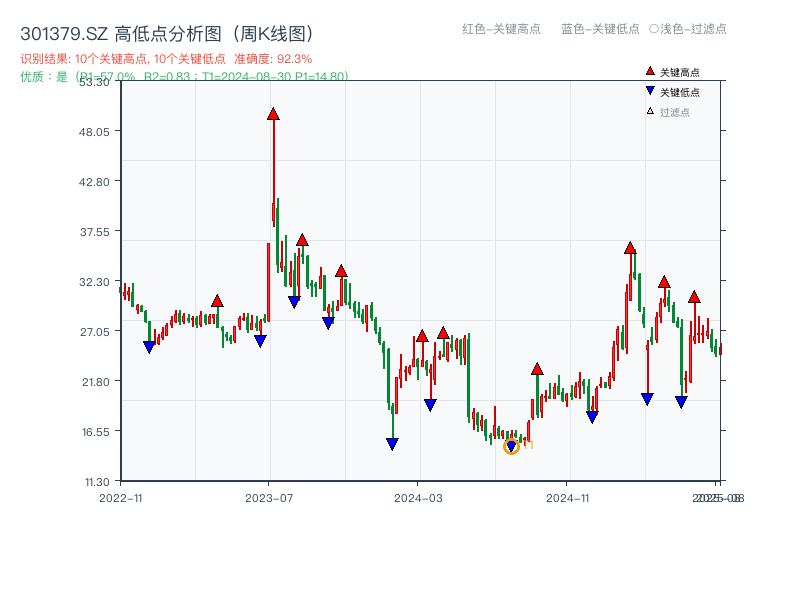Click the tallest red key-high marker after 2024-11
This screenshot has height=600, width=800.
[x=630, y=248]
